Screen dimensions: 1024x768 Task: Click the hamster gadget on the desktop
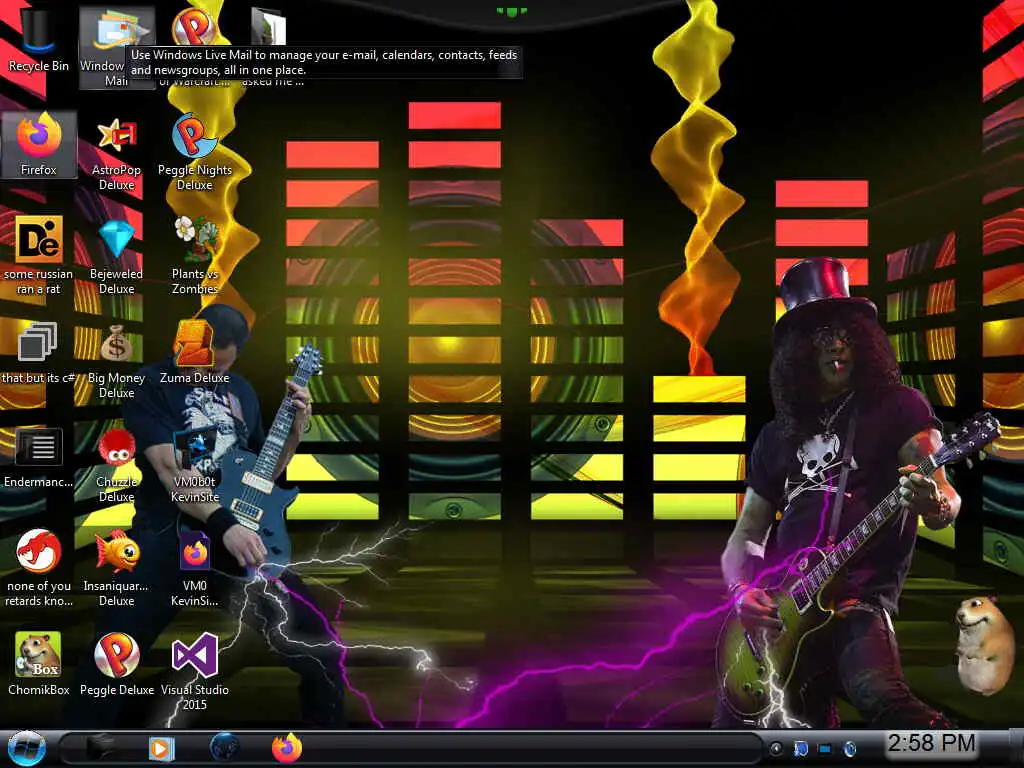coord(984,645)
